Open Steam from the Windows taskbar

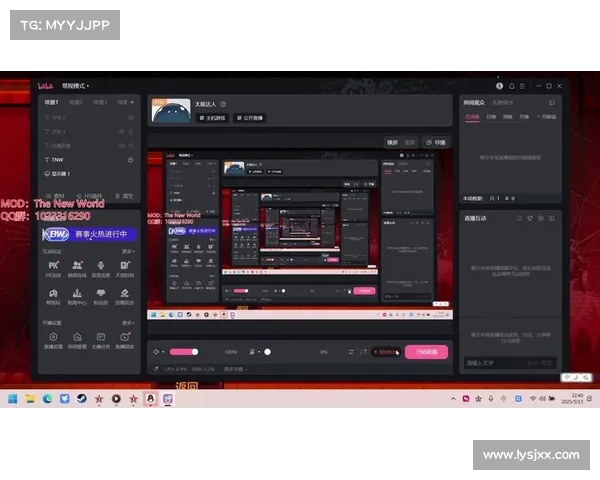(x=81, y=399)
